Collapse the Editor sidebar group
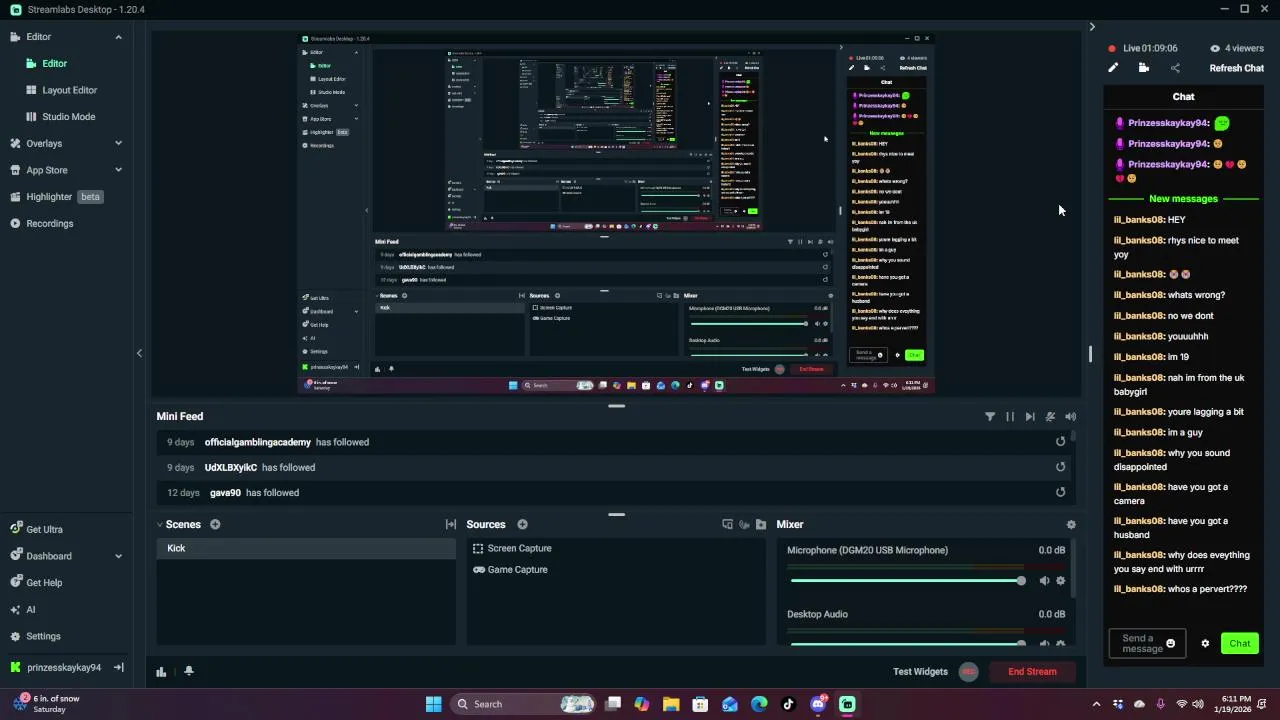The image size is (1280, 720). tap(118, 37)
